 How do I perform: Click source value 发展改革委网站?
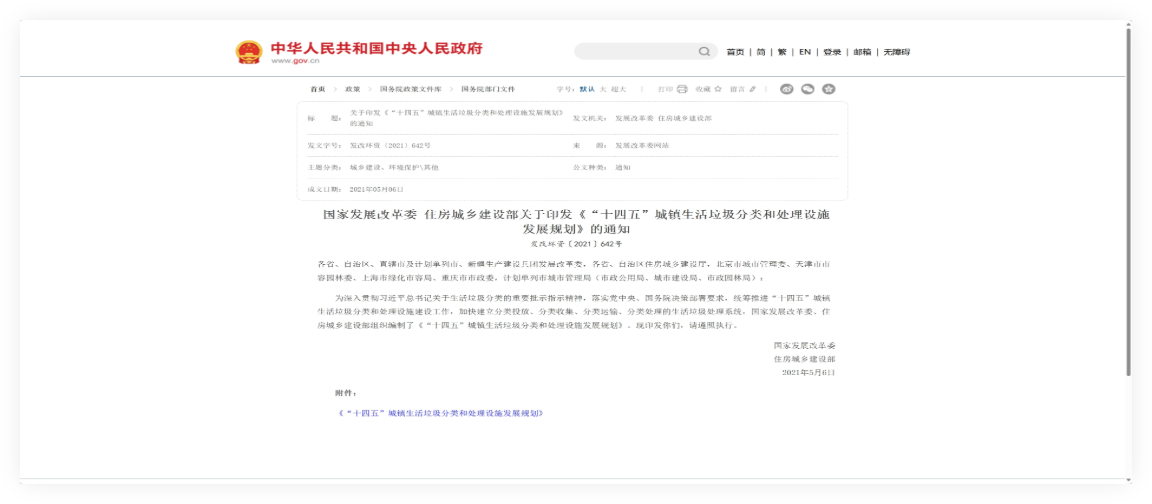coord(642,145)
